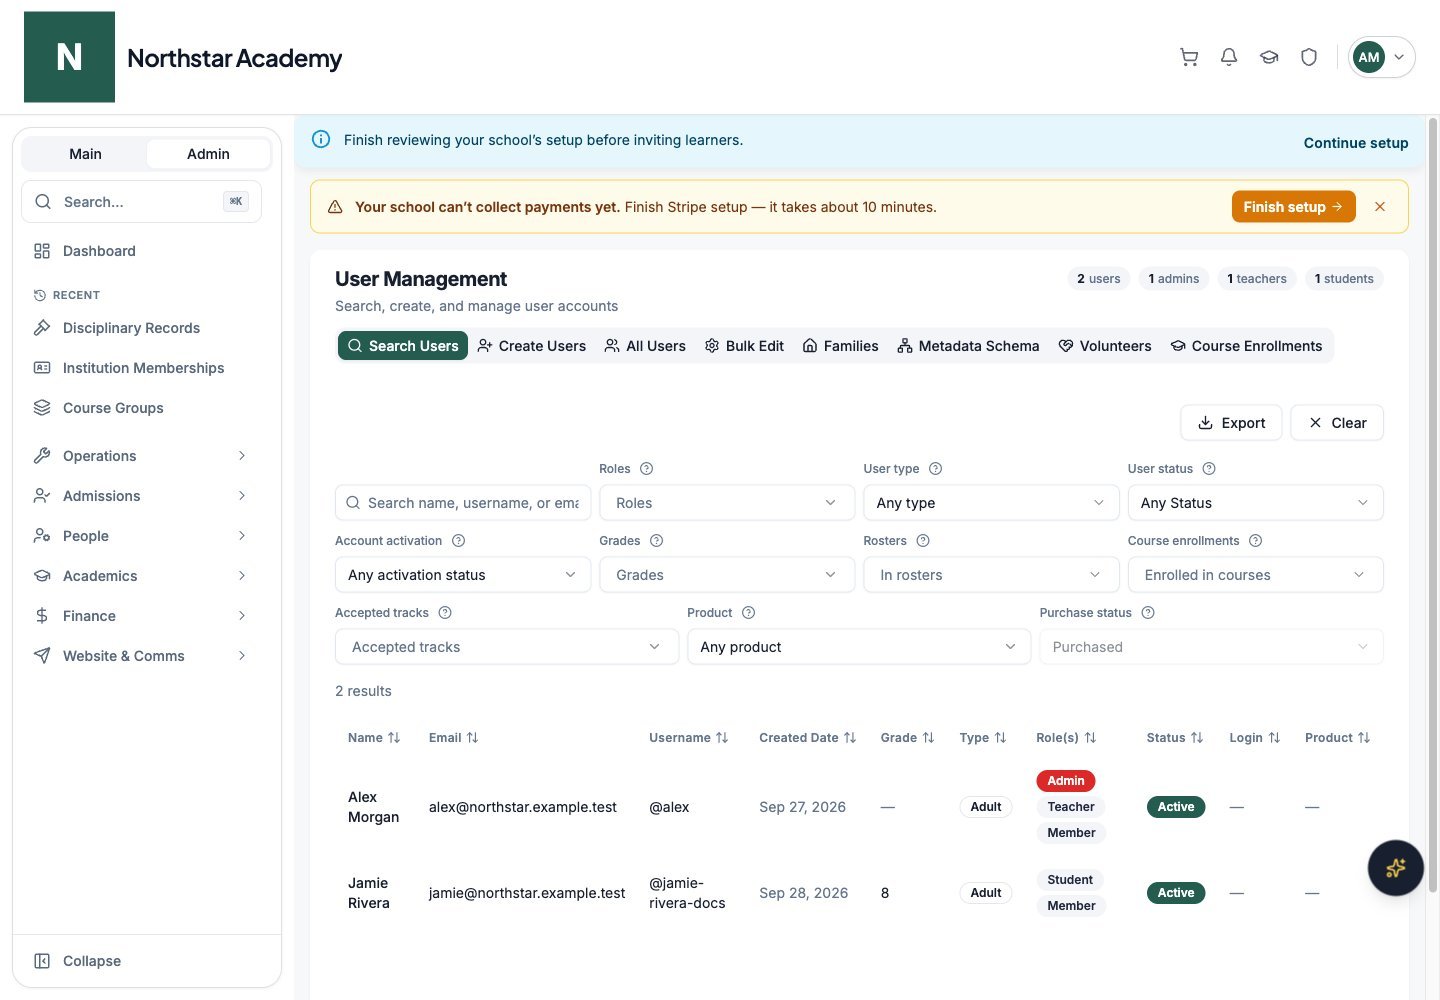Open the Any product dropdown
Viewport: 1440px width, 1000px height.
859,647
